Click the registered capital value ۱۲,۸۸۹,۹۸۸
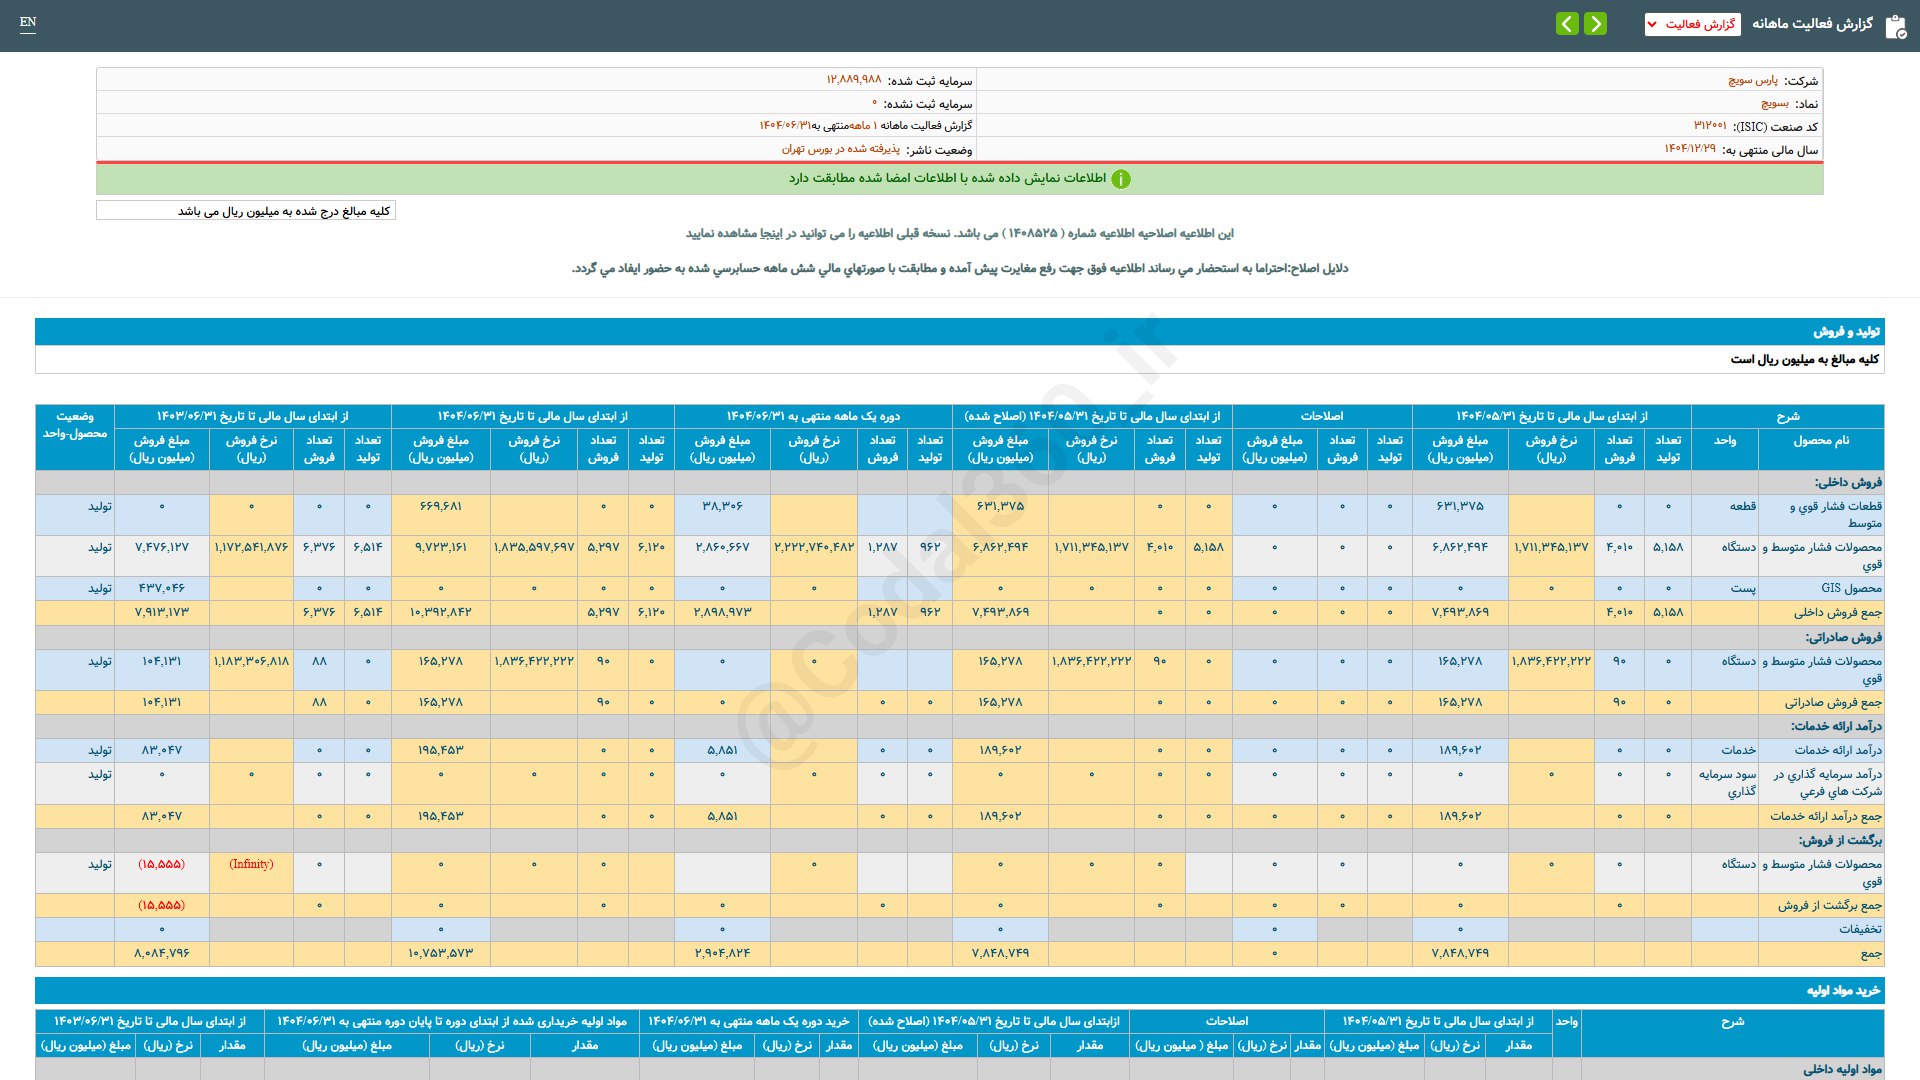Image resolution: width=1920 pixels, height=1080 pixels. click(853, 79)
